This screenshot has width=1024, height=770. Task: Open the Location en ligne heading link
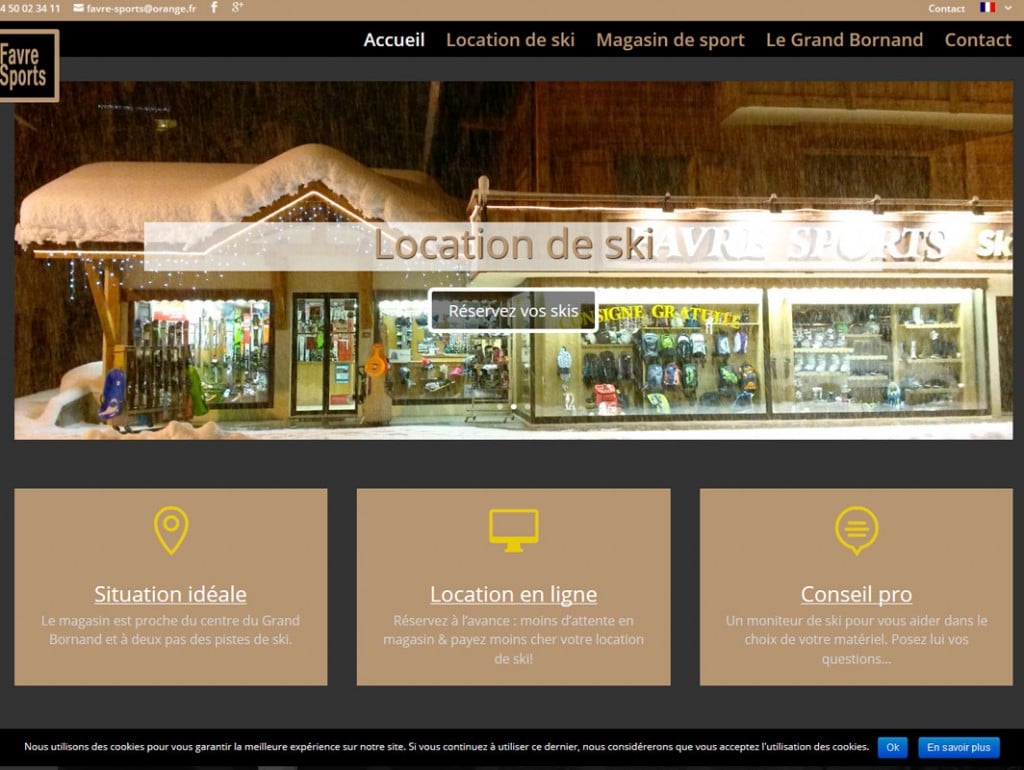tap(513, 594)
